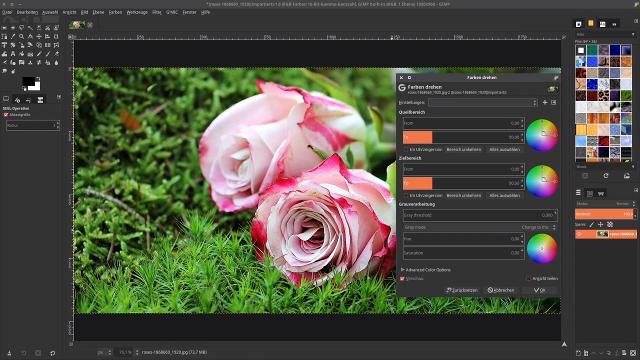Open the Gray mode dropdown
This screenshot has height=360, width=640.
click(480, 227)
